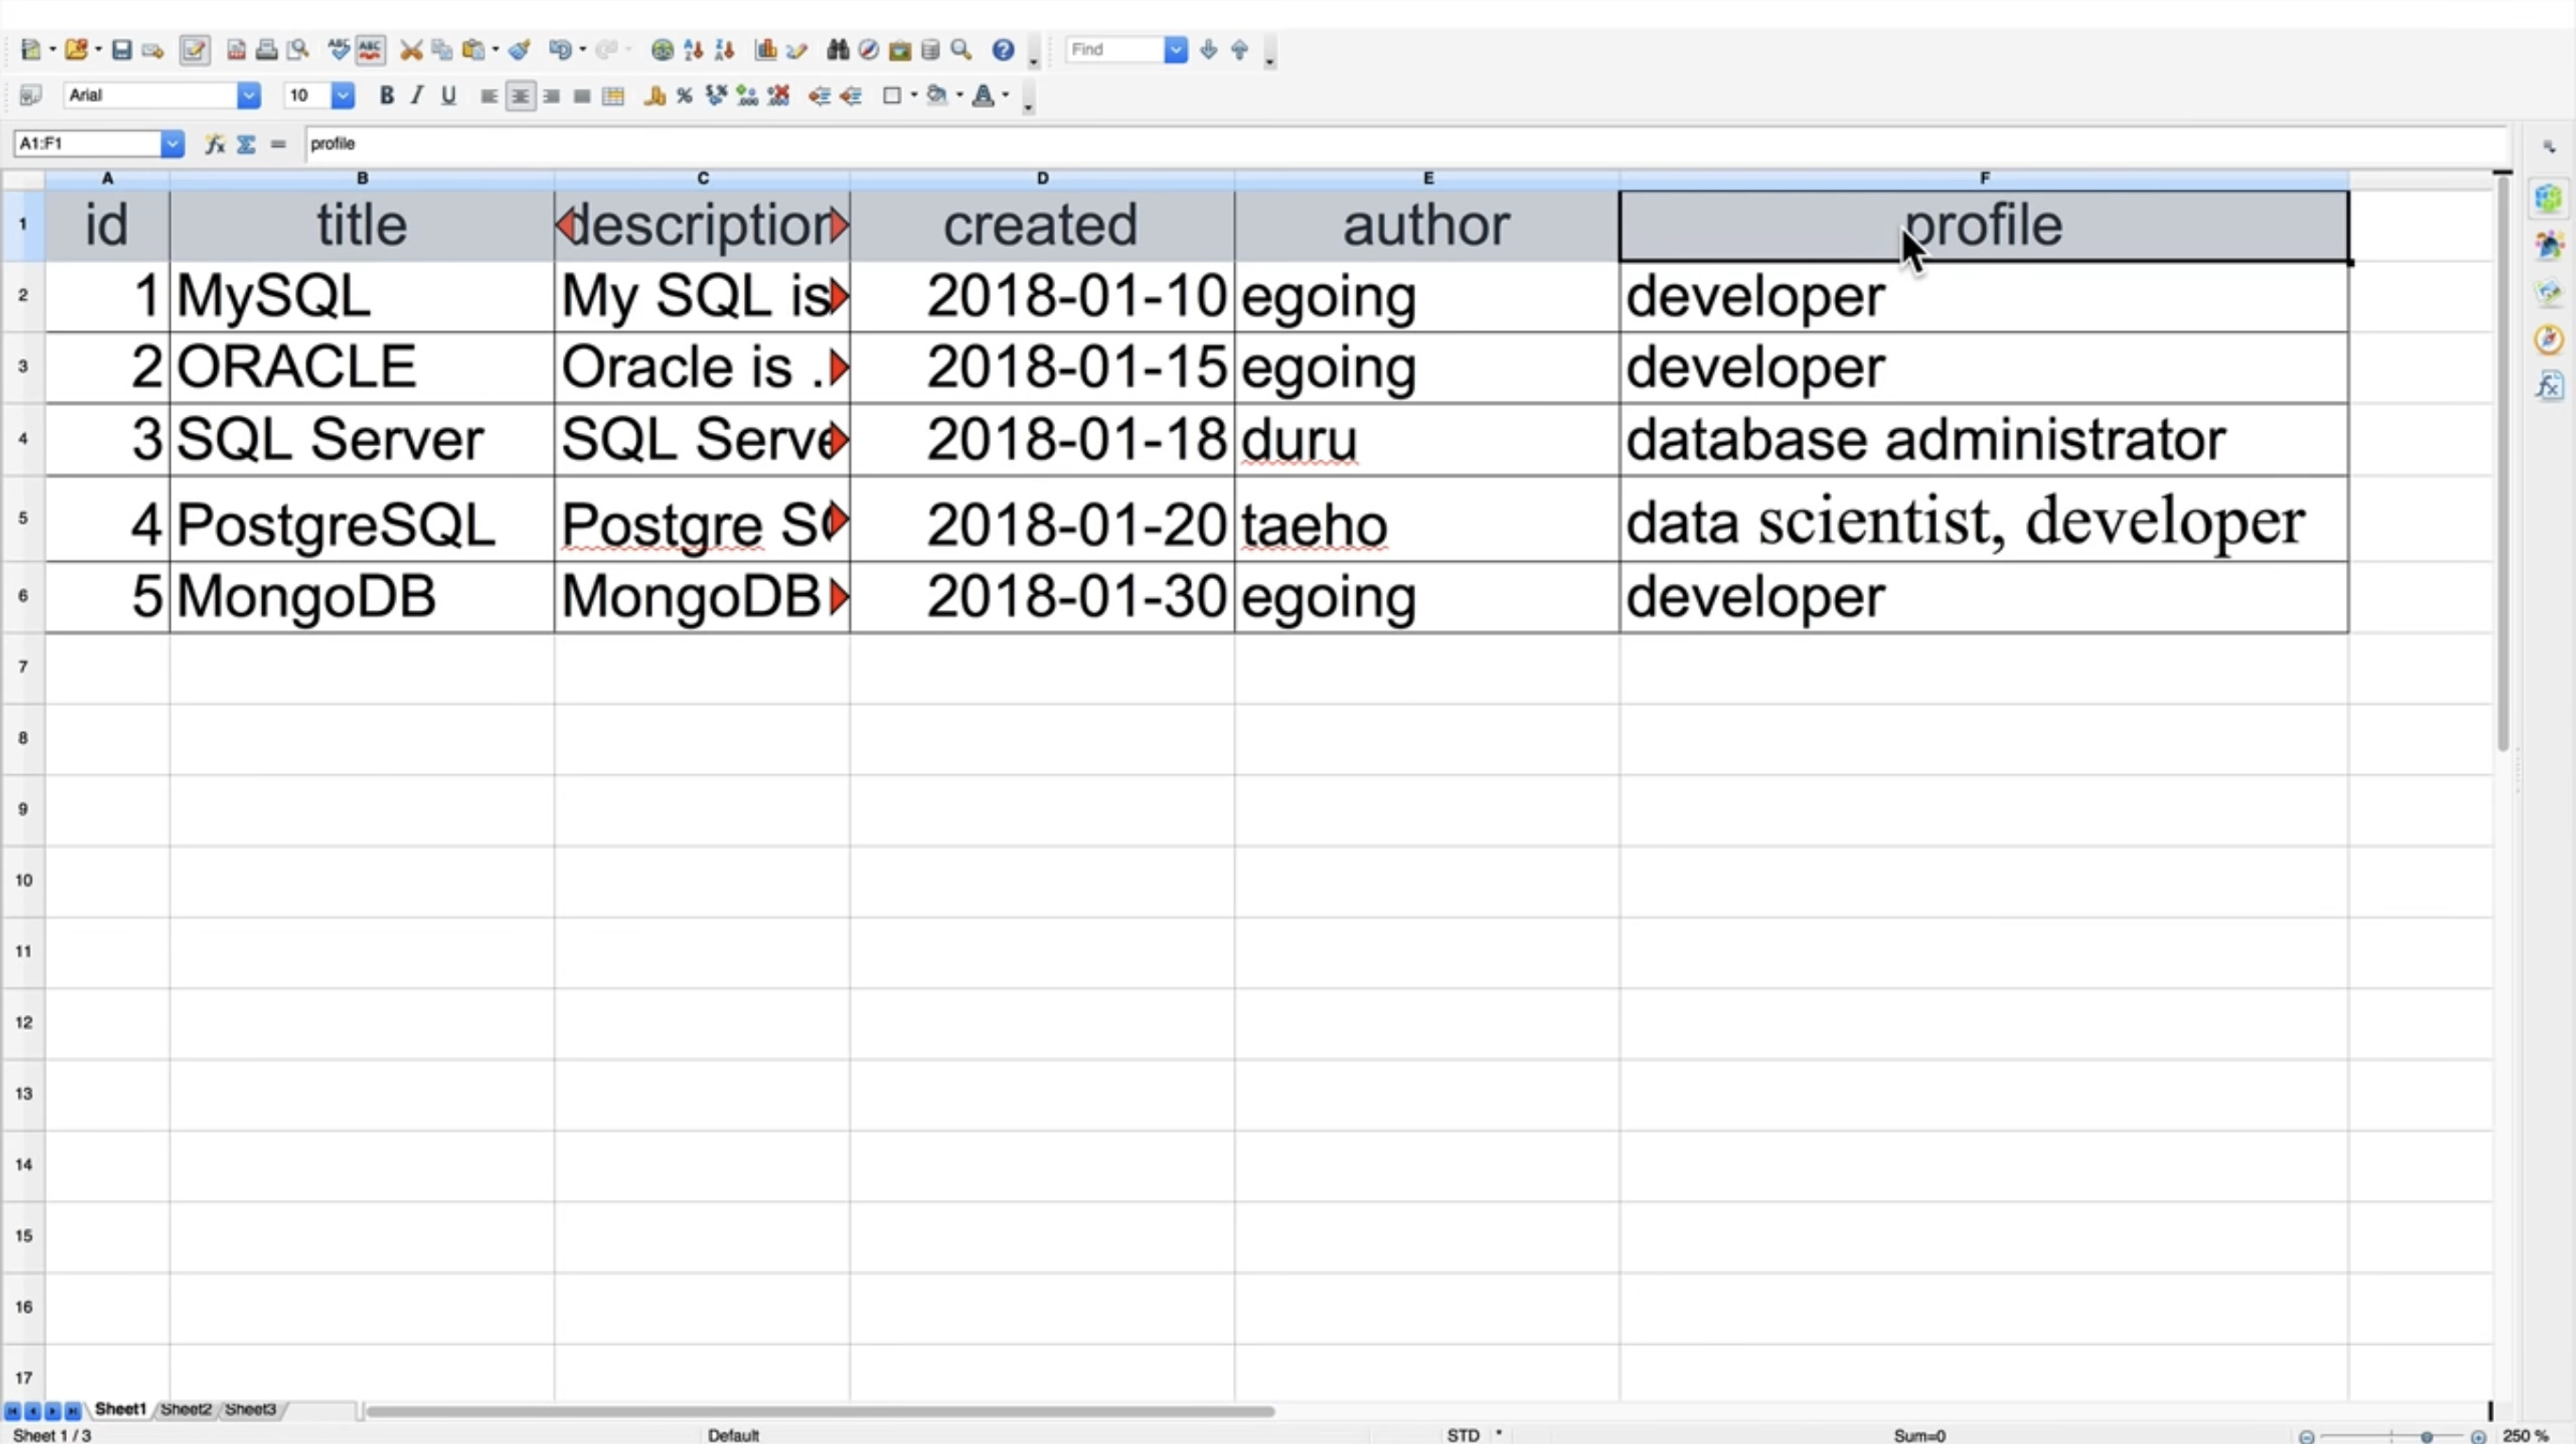Click into the Find search field
Viewport: 2576px width, 1444px height.
coord(1115,49)
